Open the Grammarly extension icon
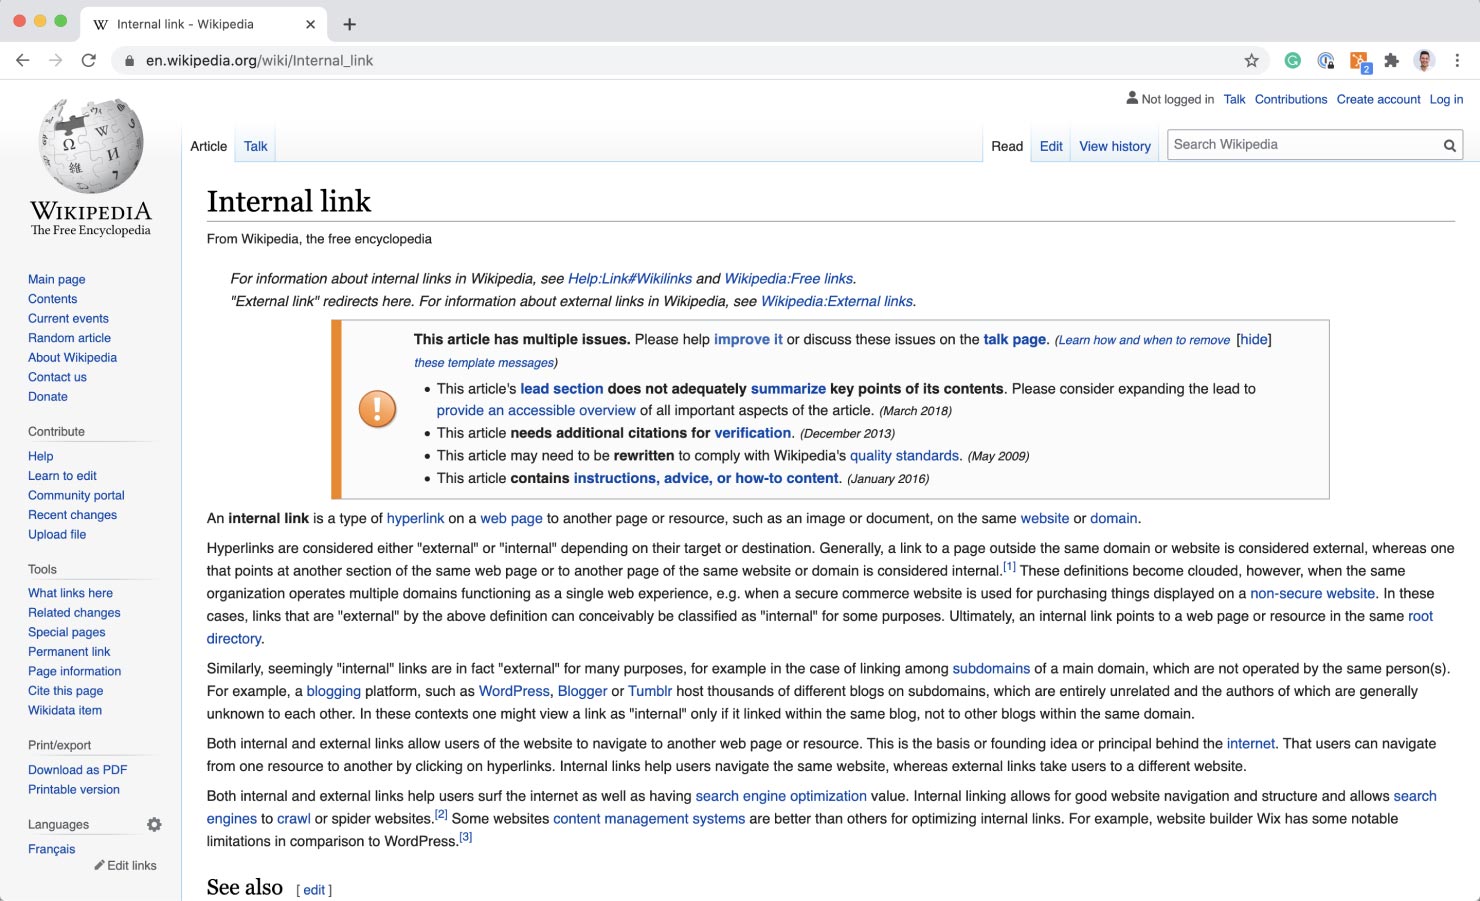1480x901 pixels. [1292, 60]
